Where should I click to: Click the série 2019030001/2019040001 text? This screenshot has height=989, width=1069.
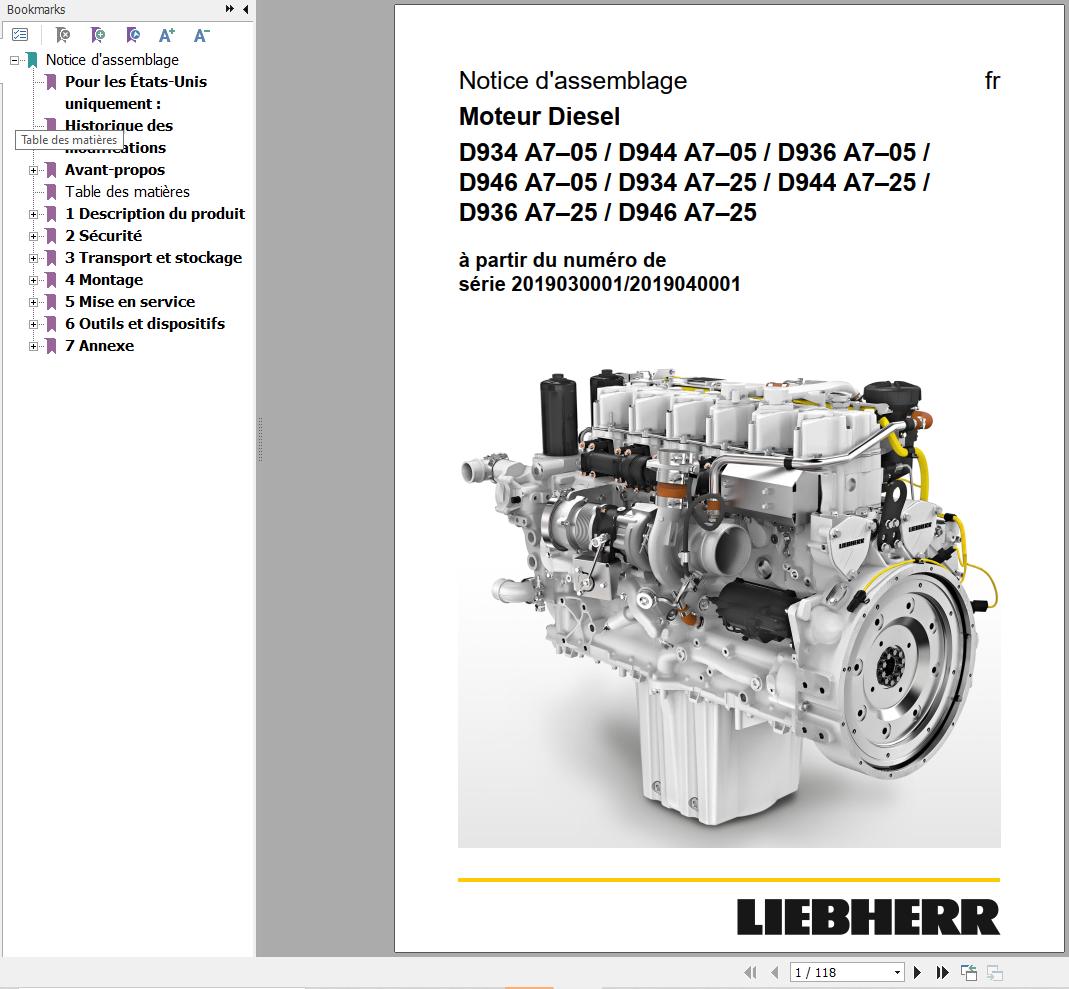click(x=599, y=284)
